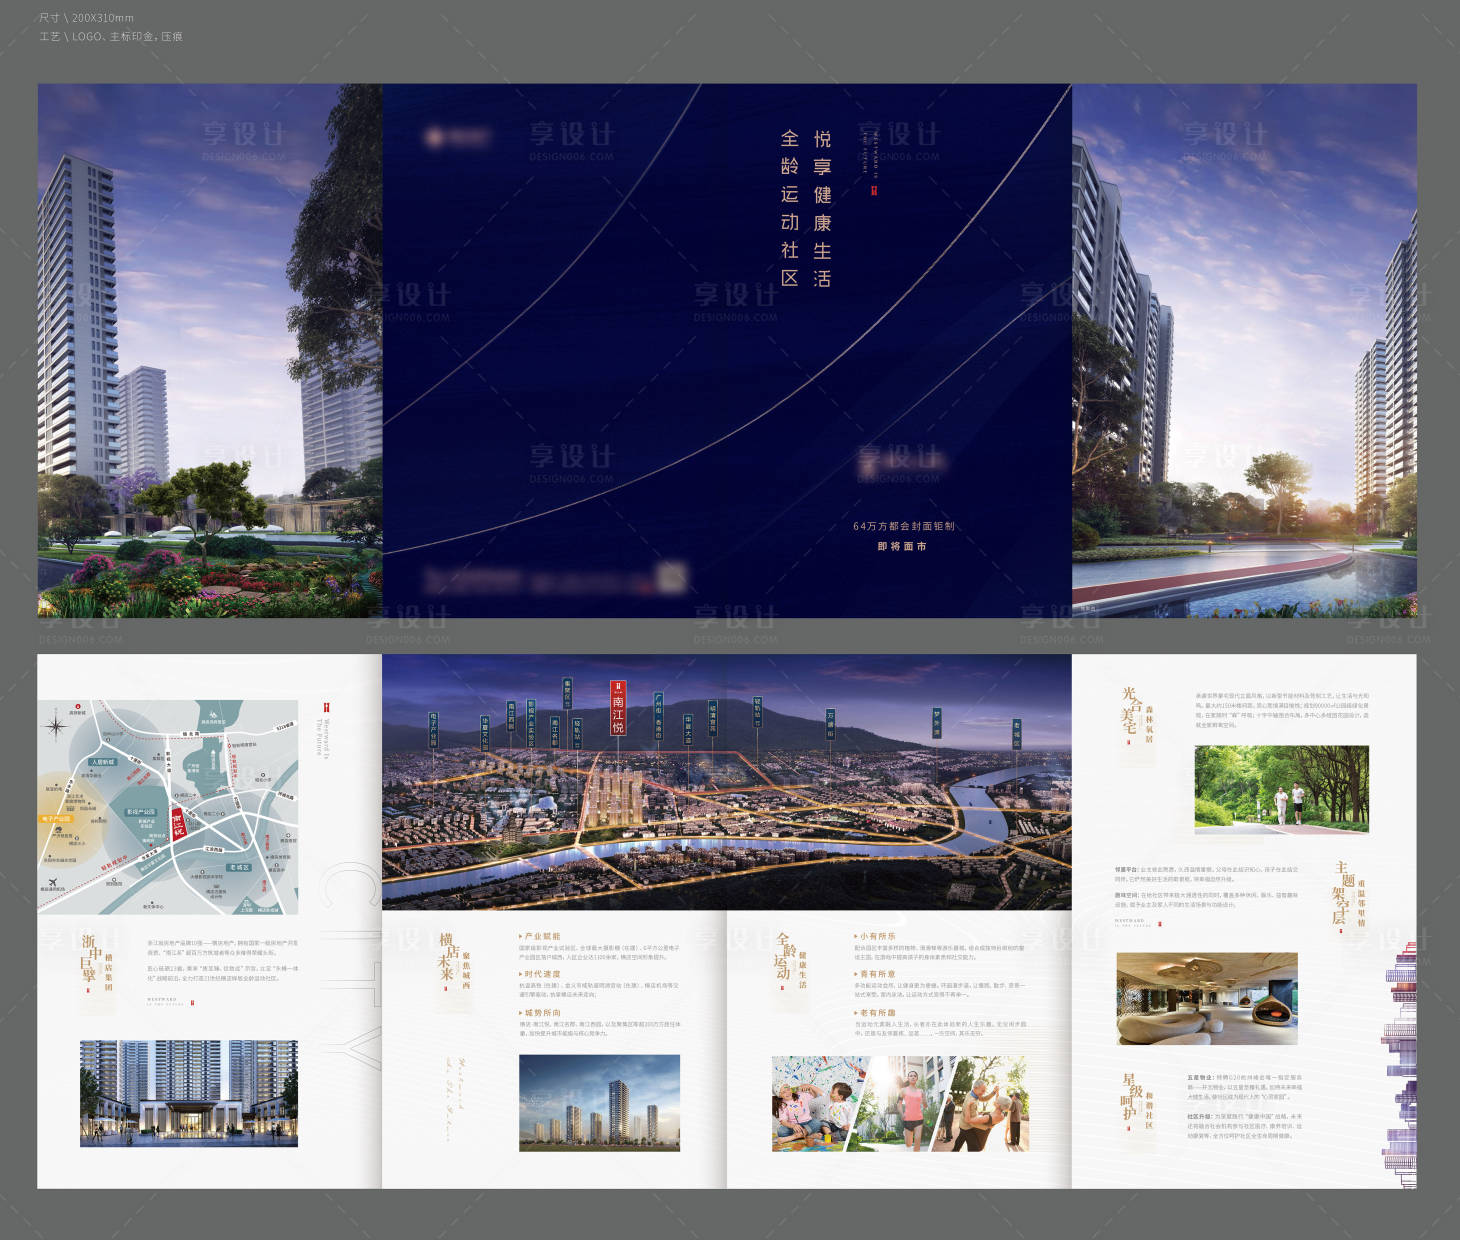Screen dimensions: 1460x1240
Task: Click the cover title 全龄运动社区
Action: point(790,208)
